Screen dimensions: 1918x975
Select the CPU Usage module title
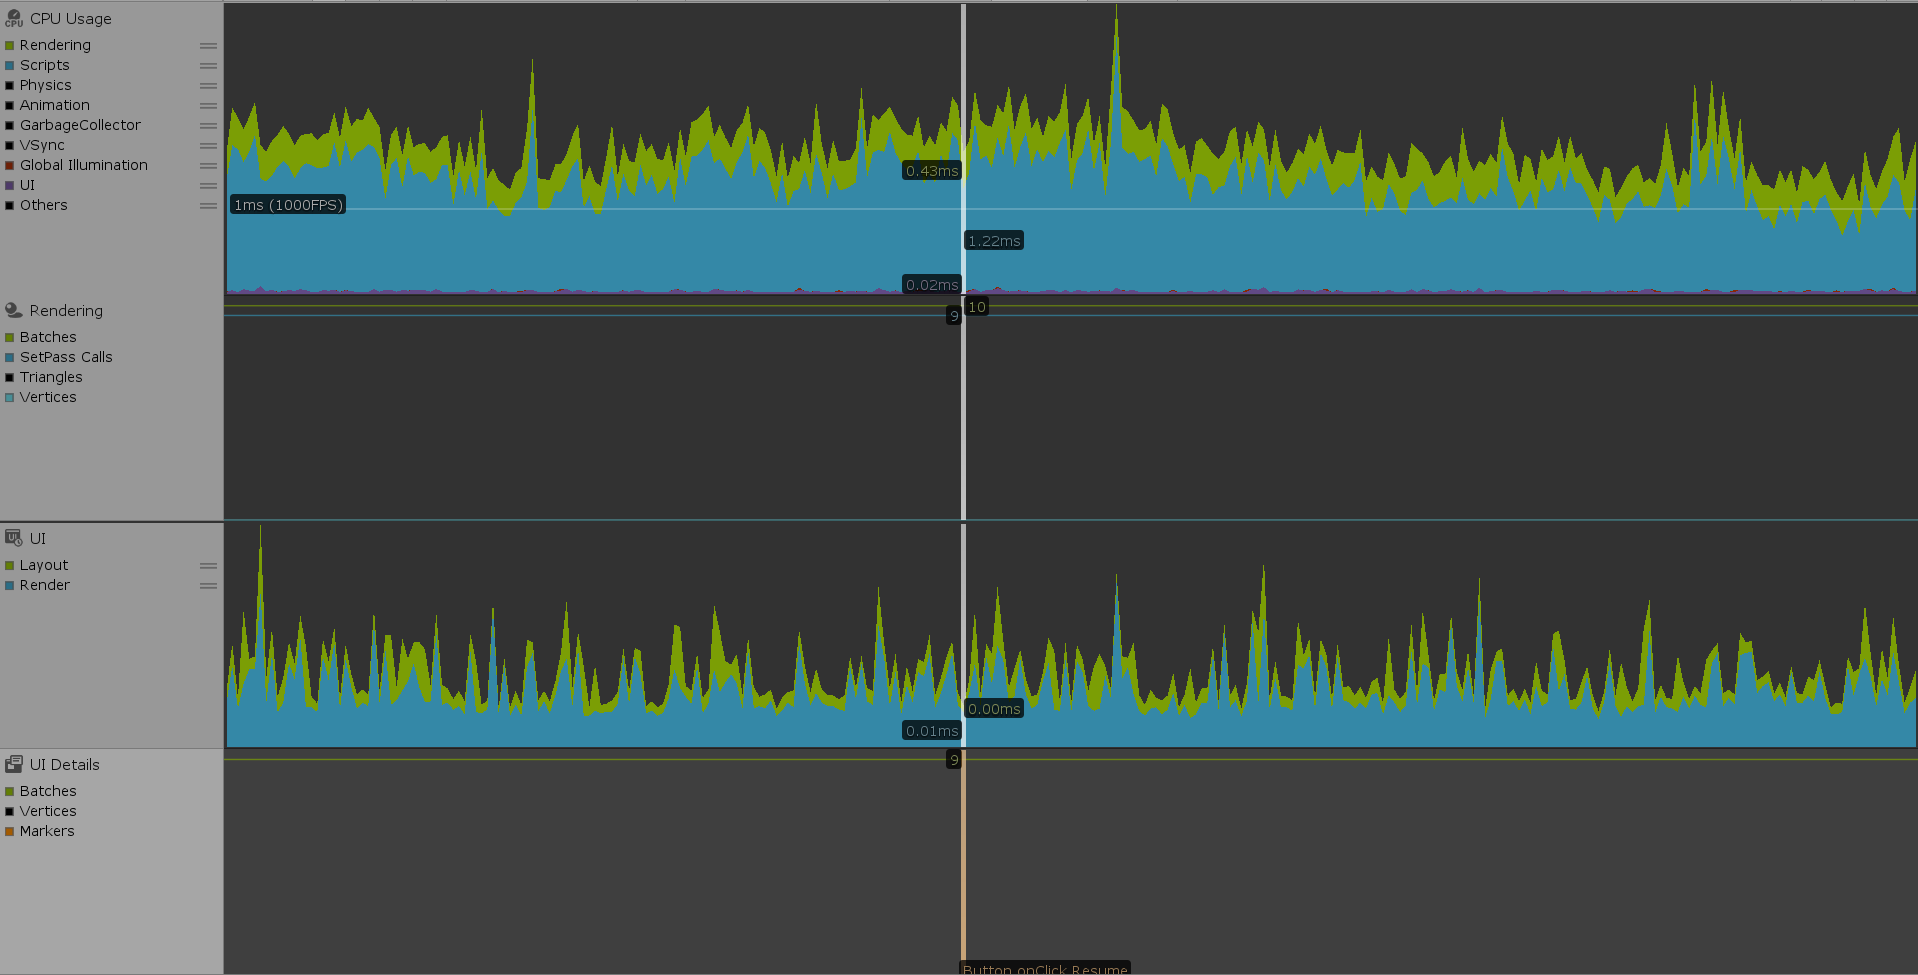point(70,18)
